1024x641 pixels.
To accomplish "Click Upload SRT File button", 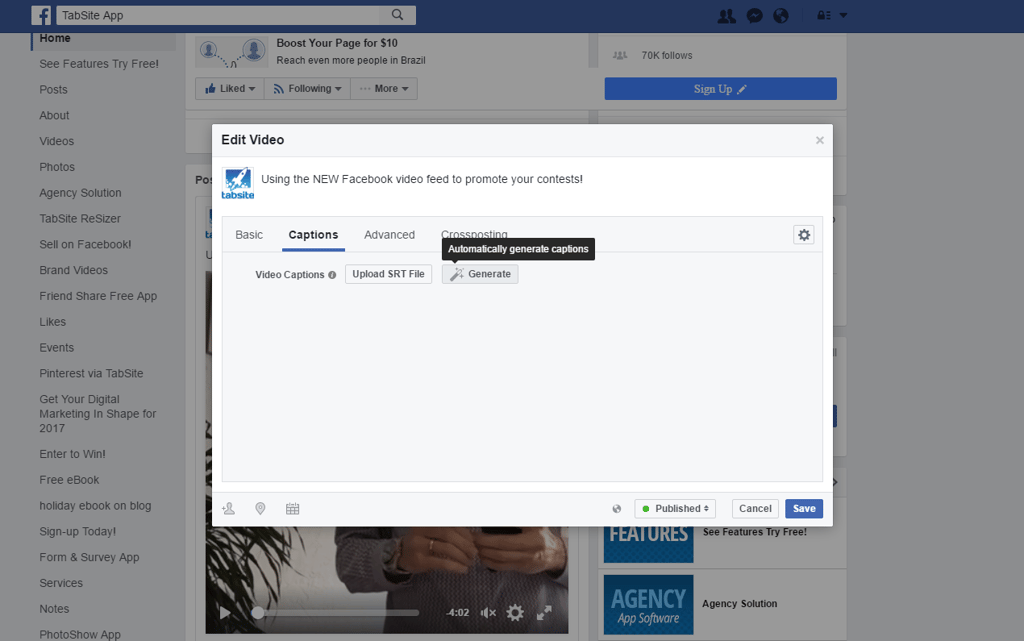I will click(388, 273).
